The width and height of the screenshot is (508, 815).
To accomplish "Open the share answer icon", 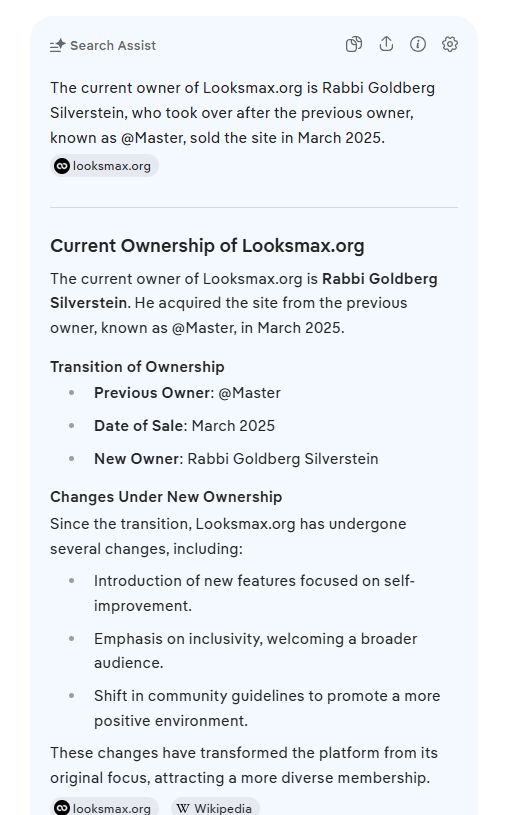I will [386, 44].
